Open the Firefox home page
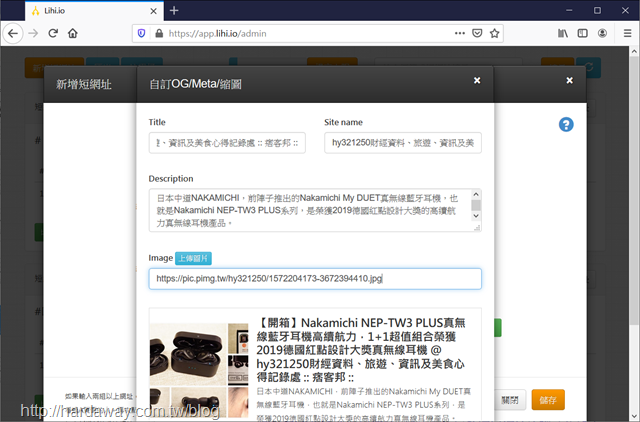 [73, 33]
